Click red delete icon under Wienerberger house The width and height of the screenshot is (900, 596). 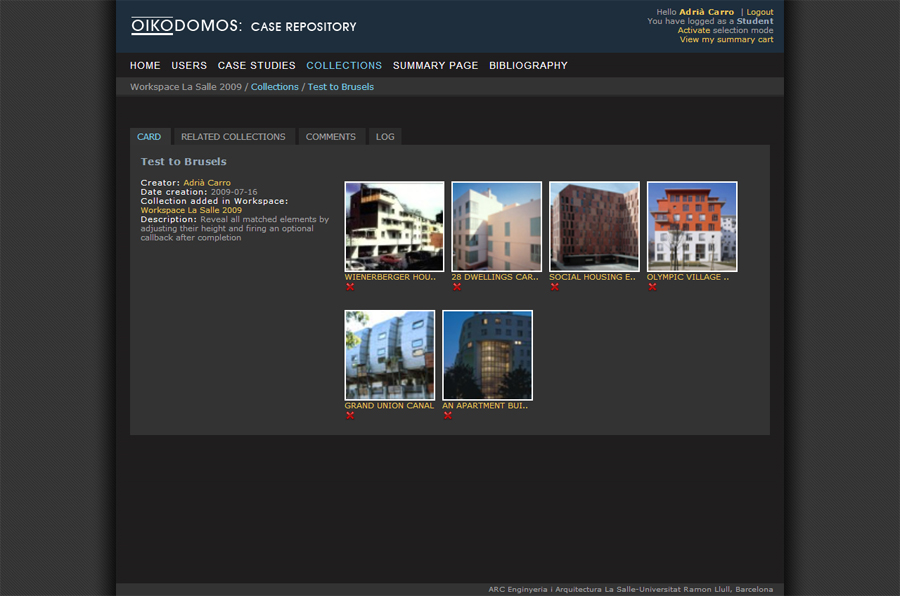350,287
